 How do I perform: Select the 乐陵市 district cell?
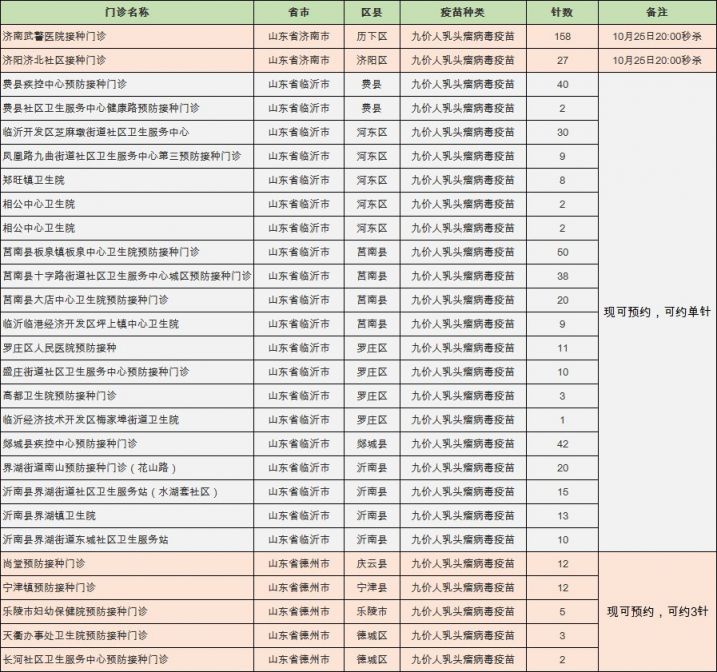click(x=372, y=612)
